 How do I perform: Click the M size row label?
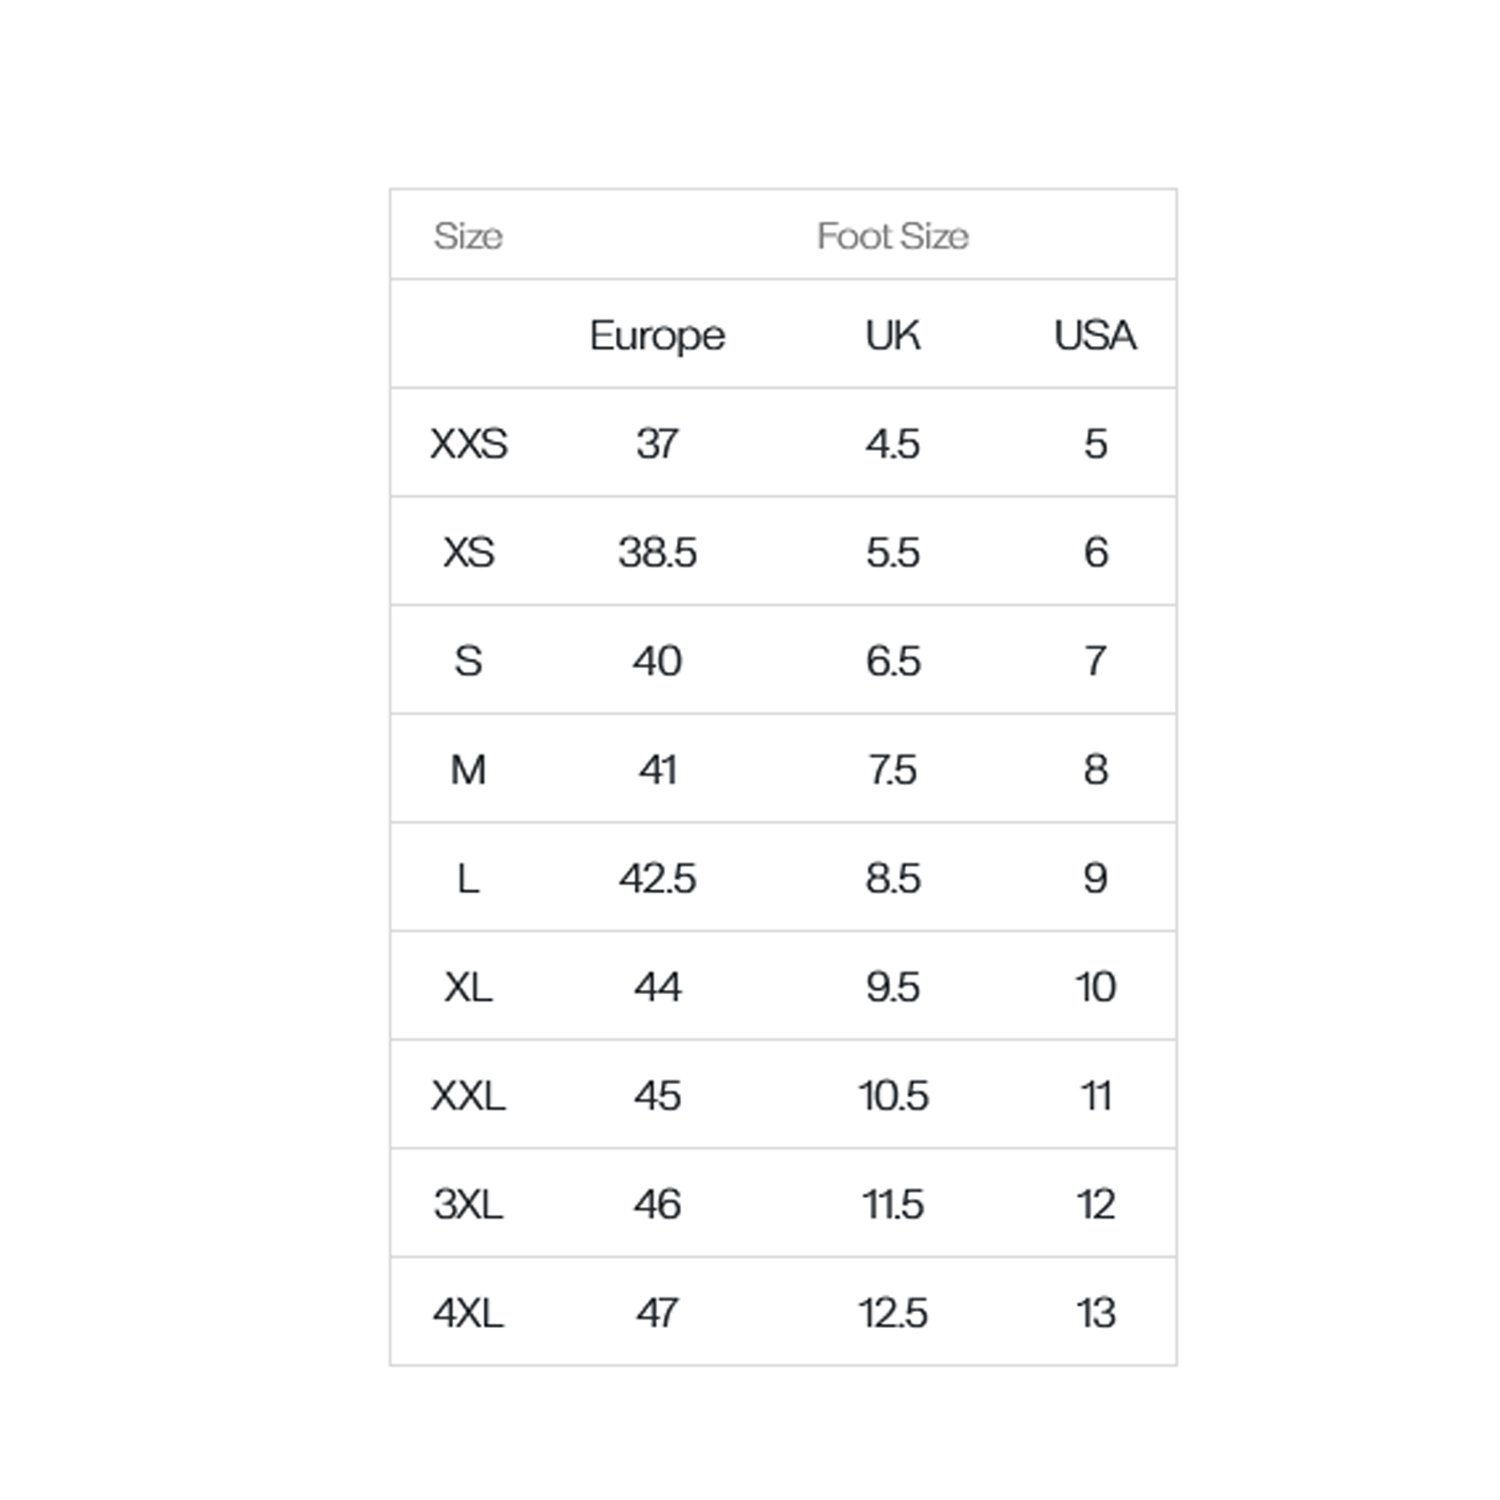tap(468, 770)
